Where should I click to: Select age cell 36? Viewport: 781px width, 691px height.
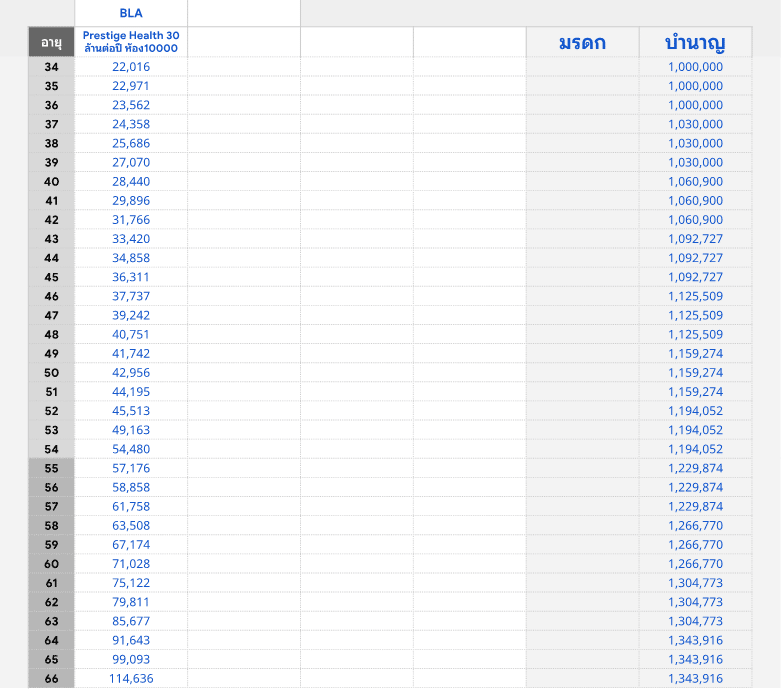[51, 105]
